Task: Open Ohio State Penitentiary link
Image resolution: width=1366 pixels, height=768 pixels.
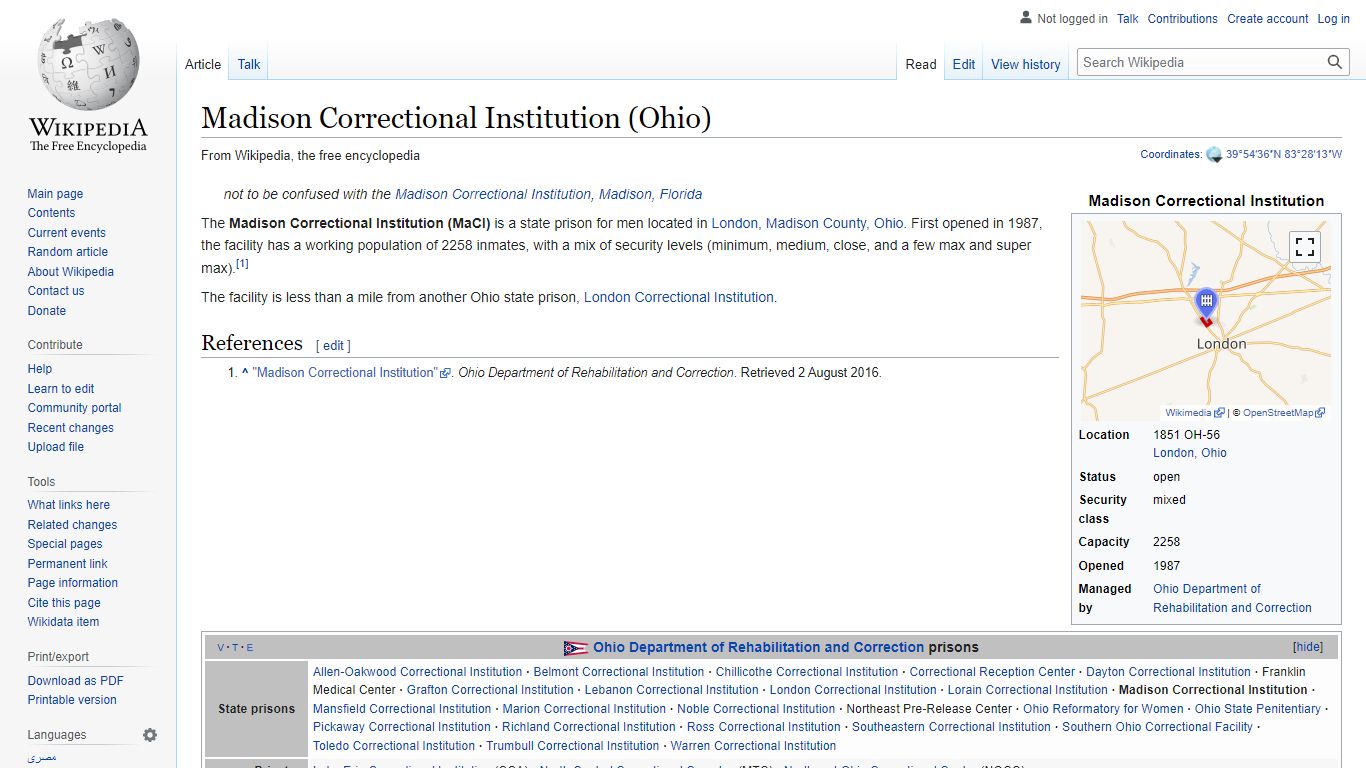Action: [x=1258, y=709]
